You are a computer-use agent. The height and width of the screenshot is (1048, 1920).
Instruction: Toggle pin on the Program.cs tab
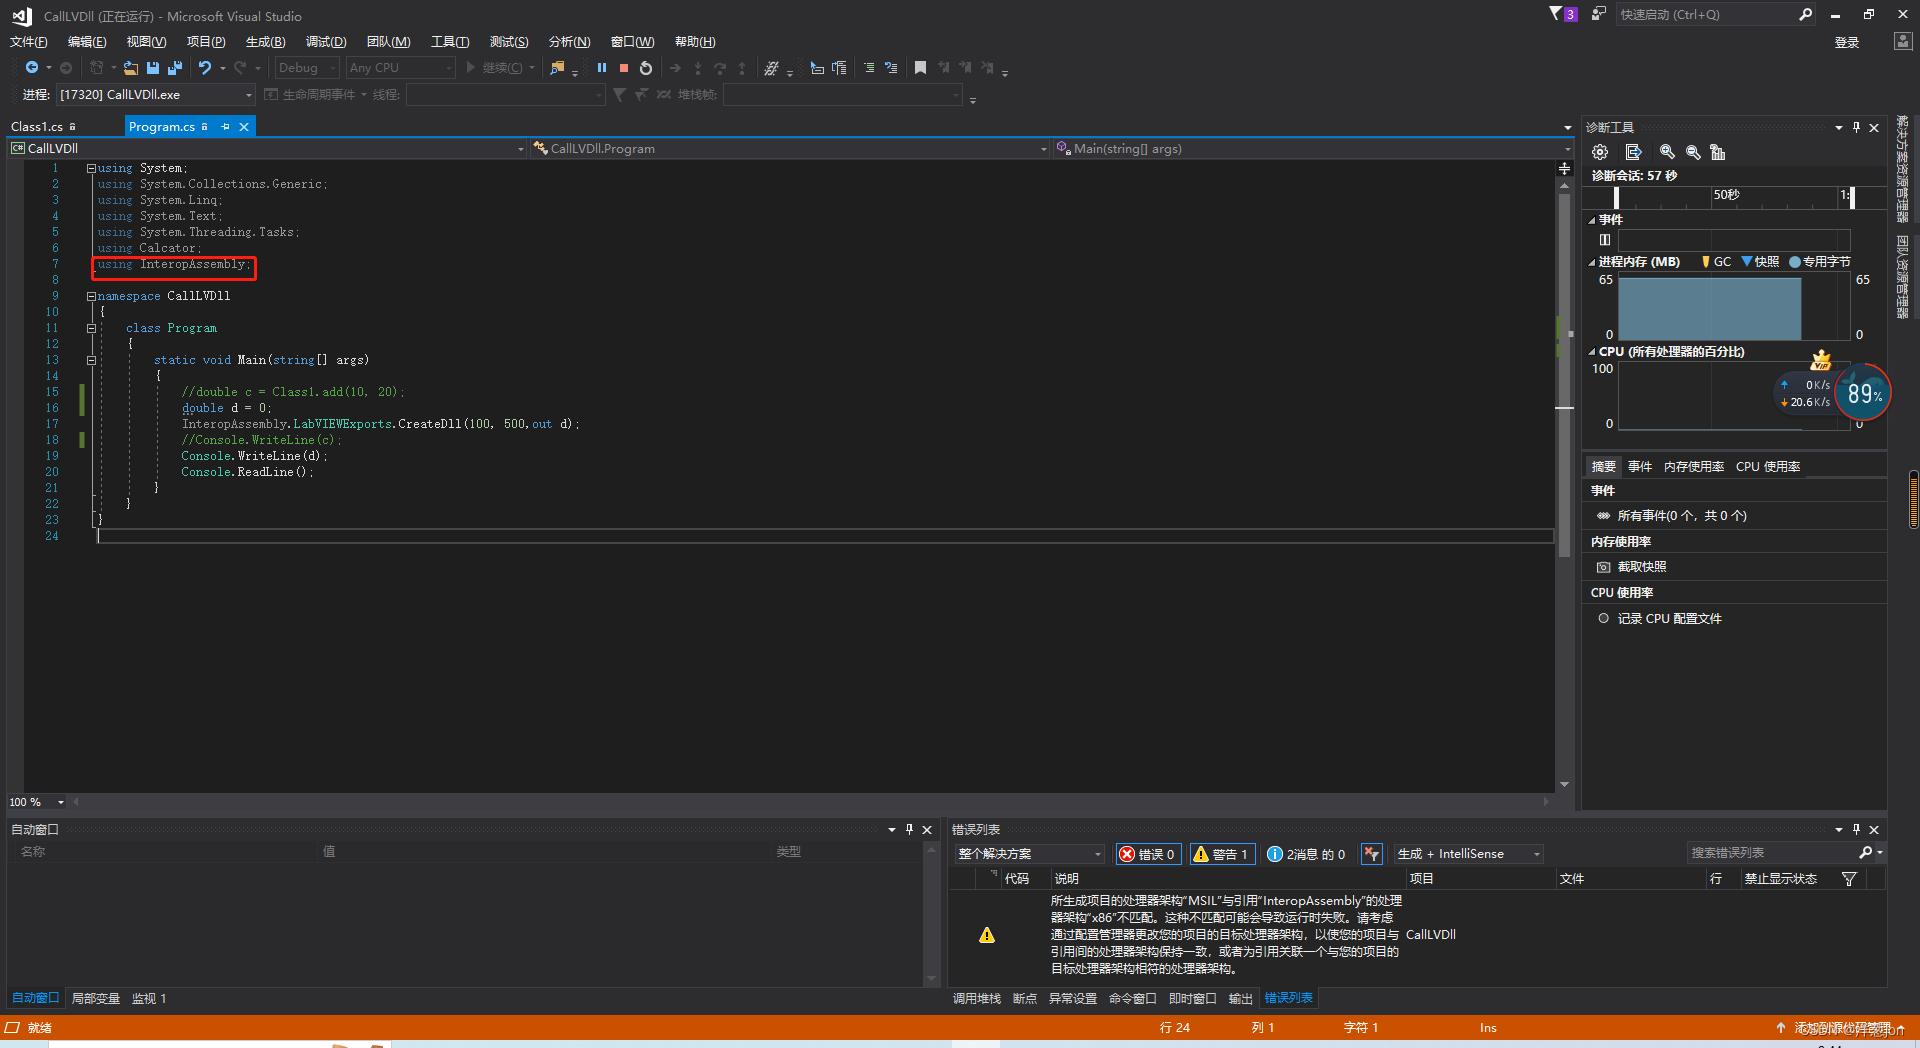click(226, 127)
